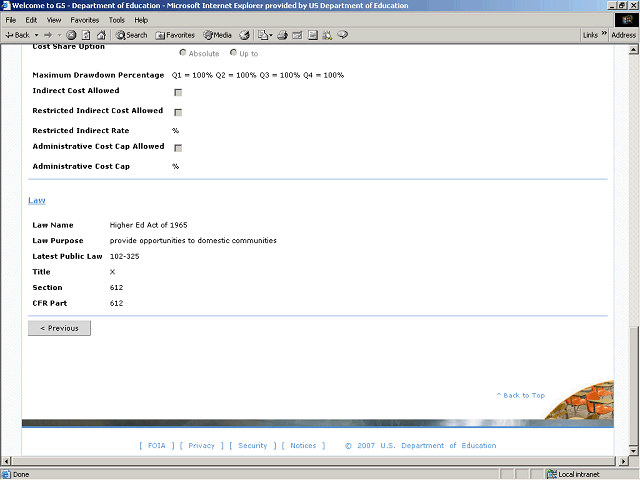Open the Security footer link

pyautogui.click(x=253, y=446)
